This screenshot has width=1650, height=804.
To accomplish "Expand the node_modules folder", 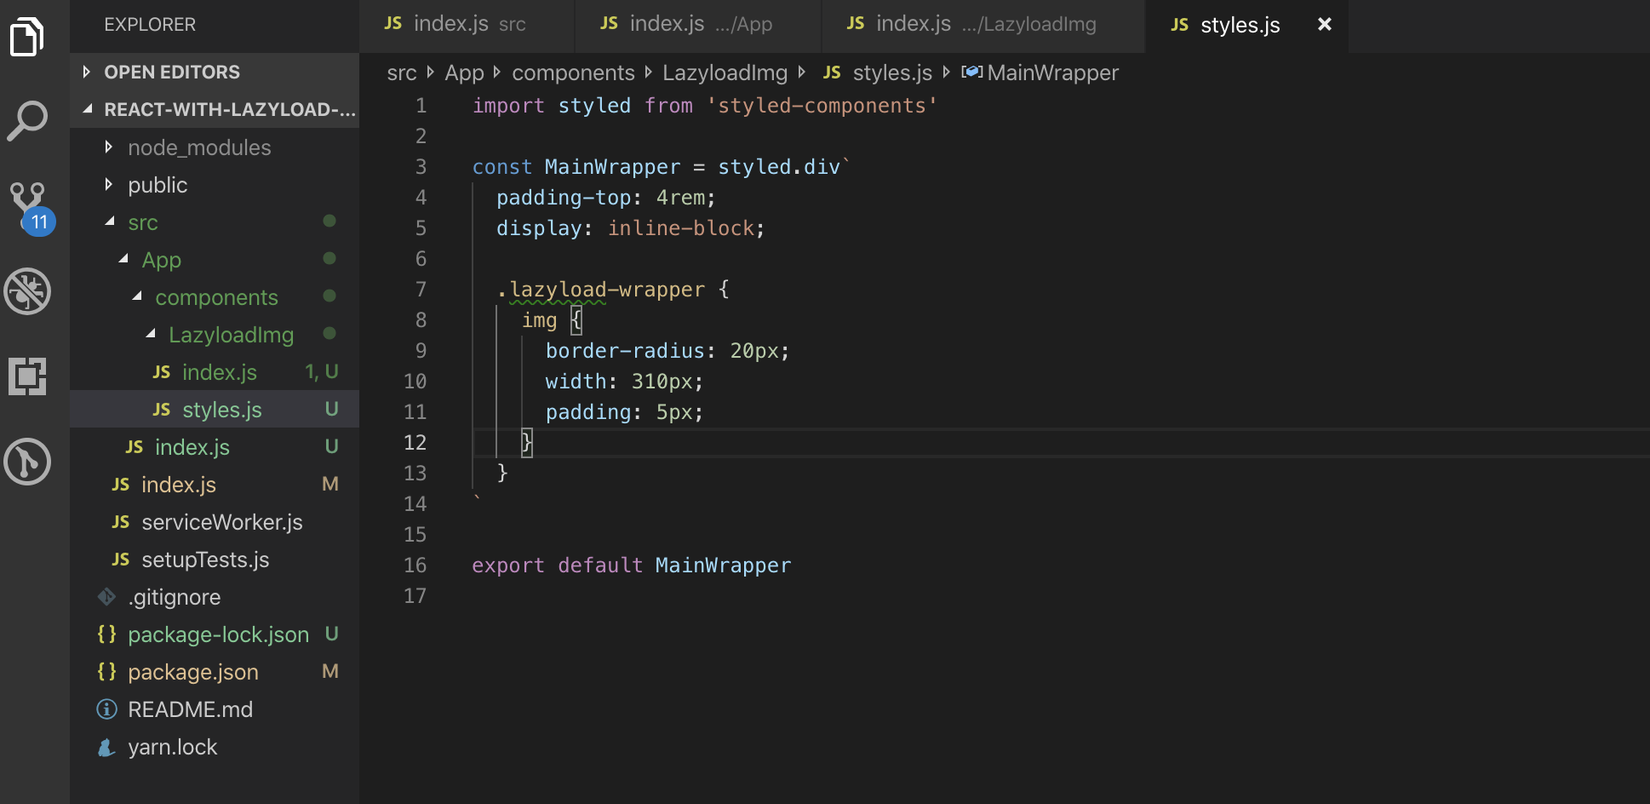I will pos(199,148).
